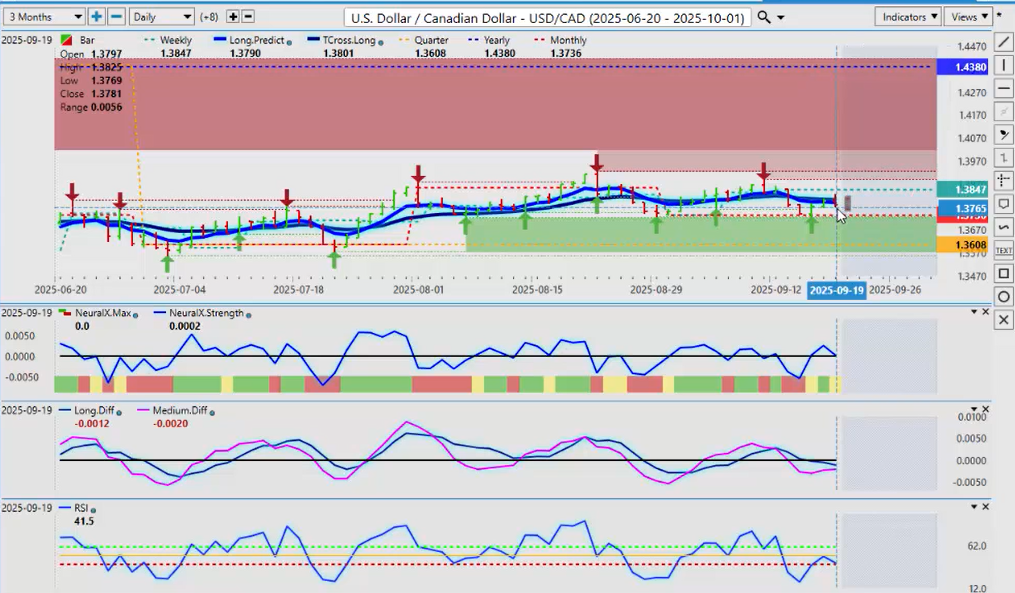Open the Diff panel options arrow
Viewport: 1015px width, 593px height.
coord(974,409)
